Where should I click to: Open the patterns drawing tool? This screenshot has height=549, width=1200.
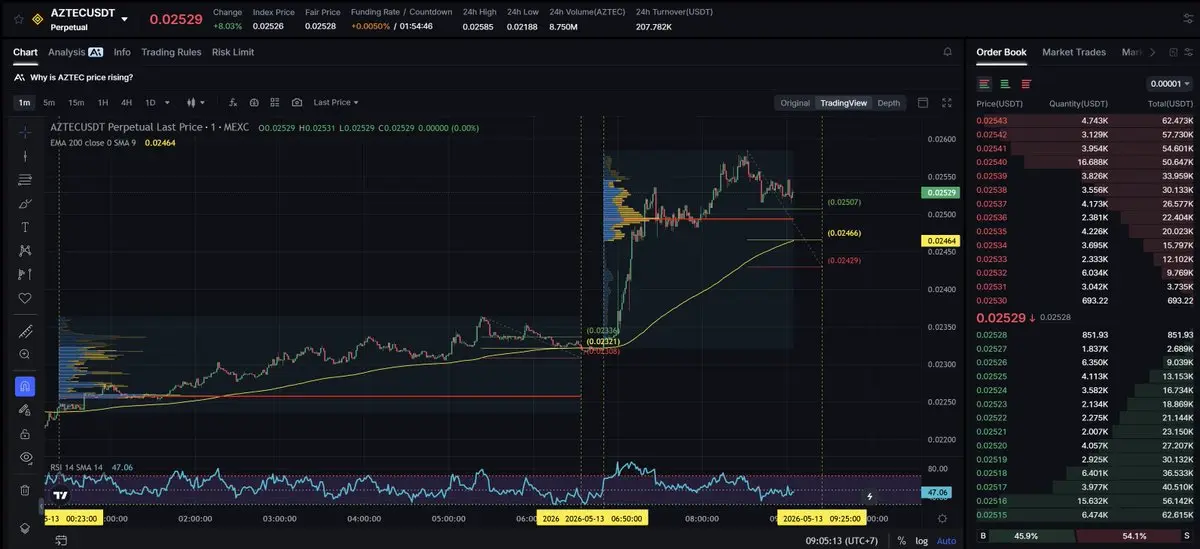[x=25, y=250]
